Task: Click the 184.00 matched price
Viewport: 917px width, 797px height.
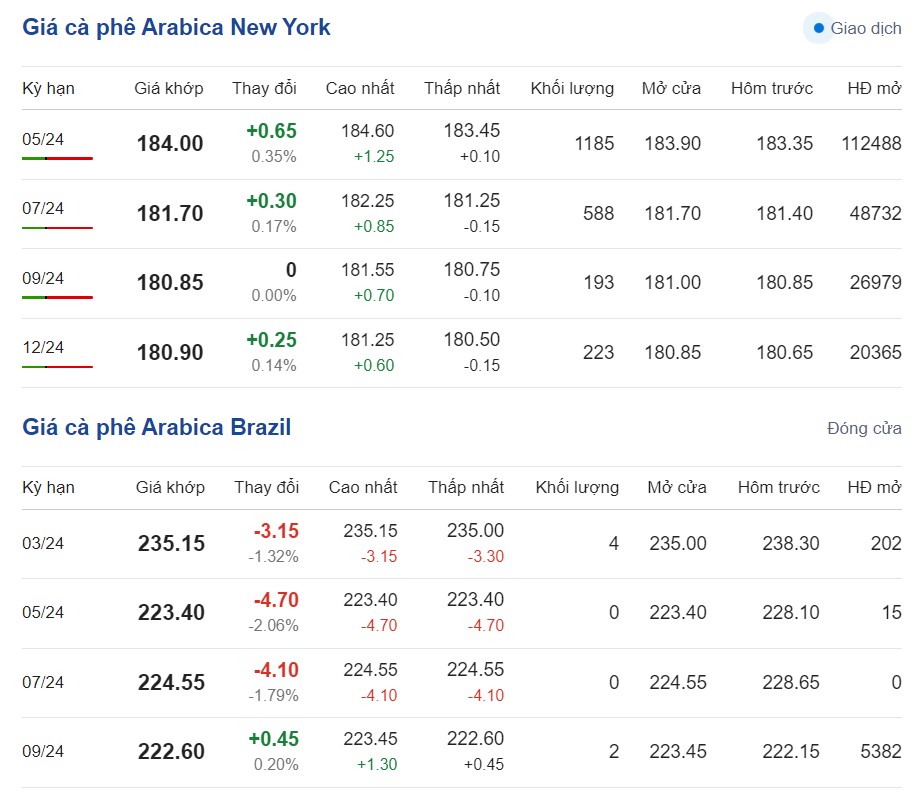Action: 170,144
